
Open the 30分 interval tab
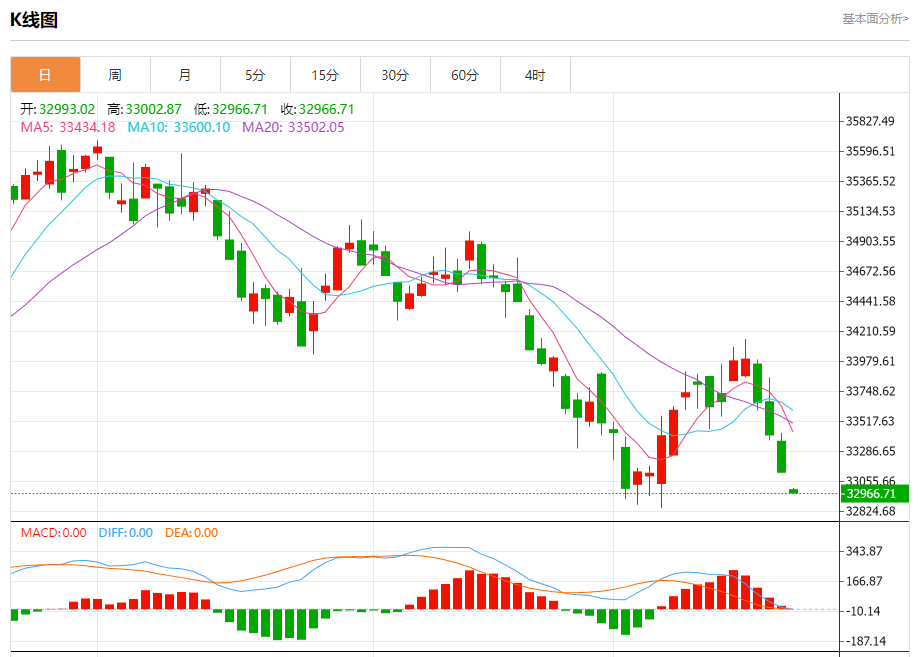395,75
